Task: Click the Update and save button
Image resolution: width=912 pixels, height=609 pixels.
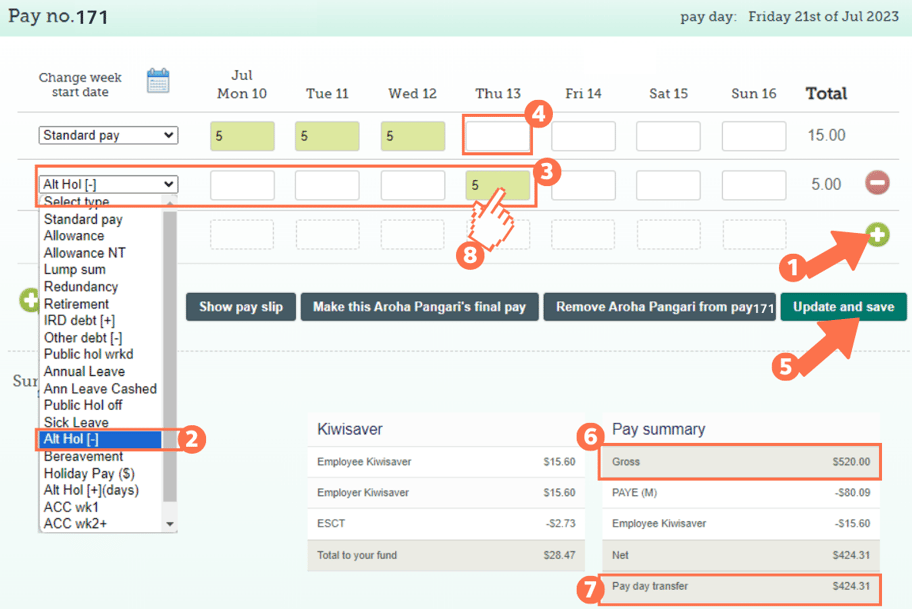Action: (x=843, y=306)
